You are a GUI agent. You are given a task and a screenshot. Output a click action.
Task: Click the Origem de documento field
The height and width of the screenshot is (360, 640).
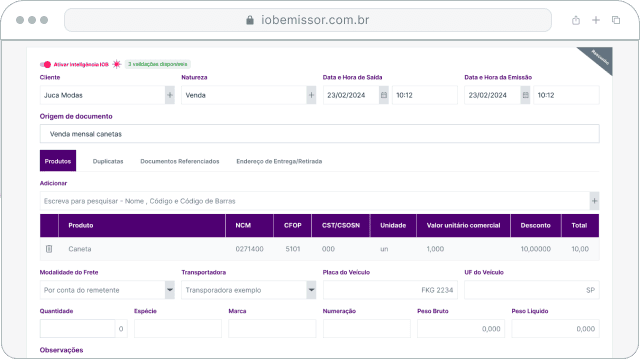[x=320, y=134]
